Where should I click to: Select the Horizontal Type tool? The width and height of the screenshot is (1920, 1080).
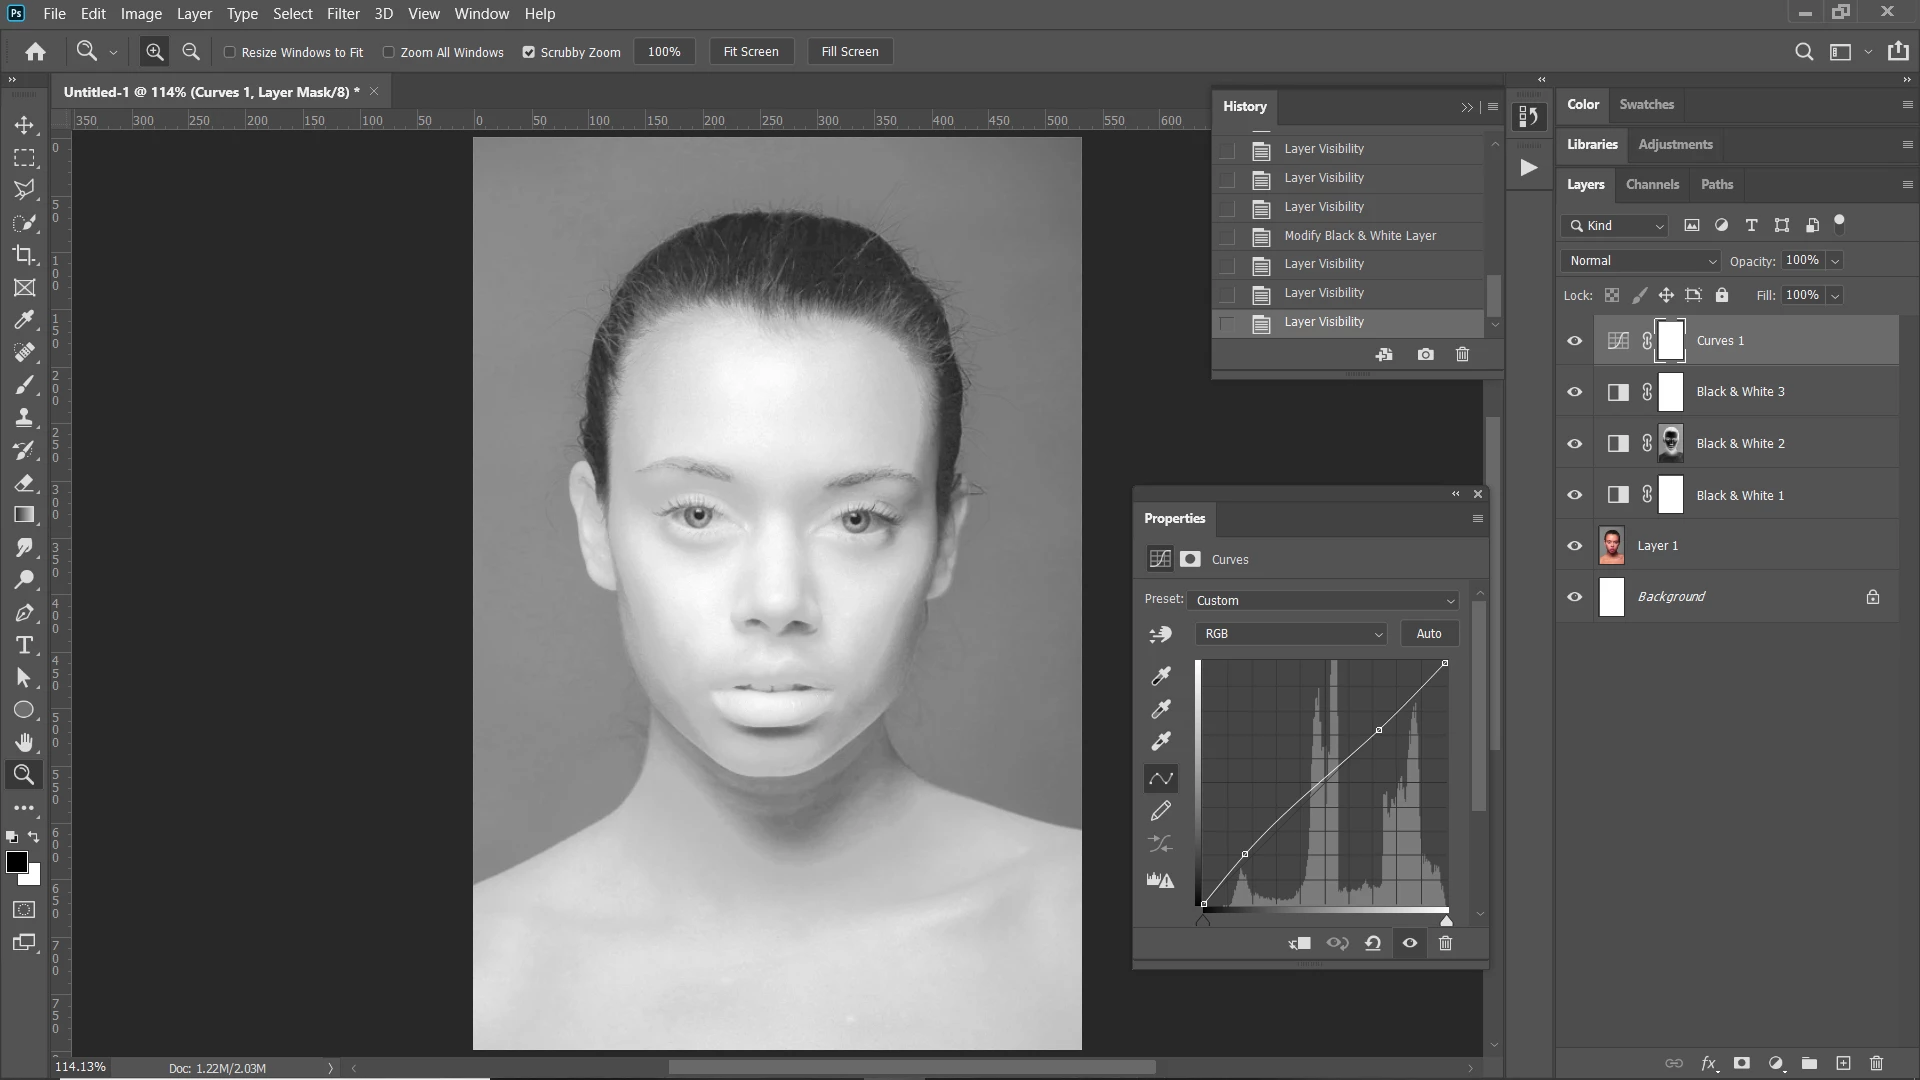pos(24,645)
